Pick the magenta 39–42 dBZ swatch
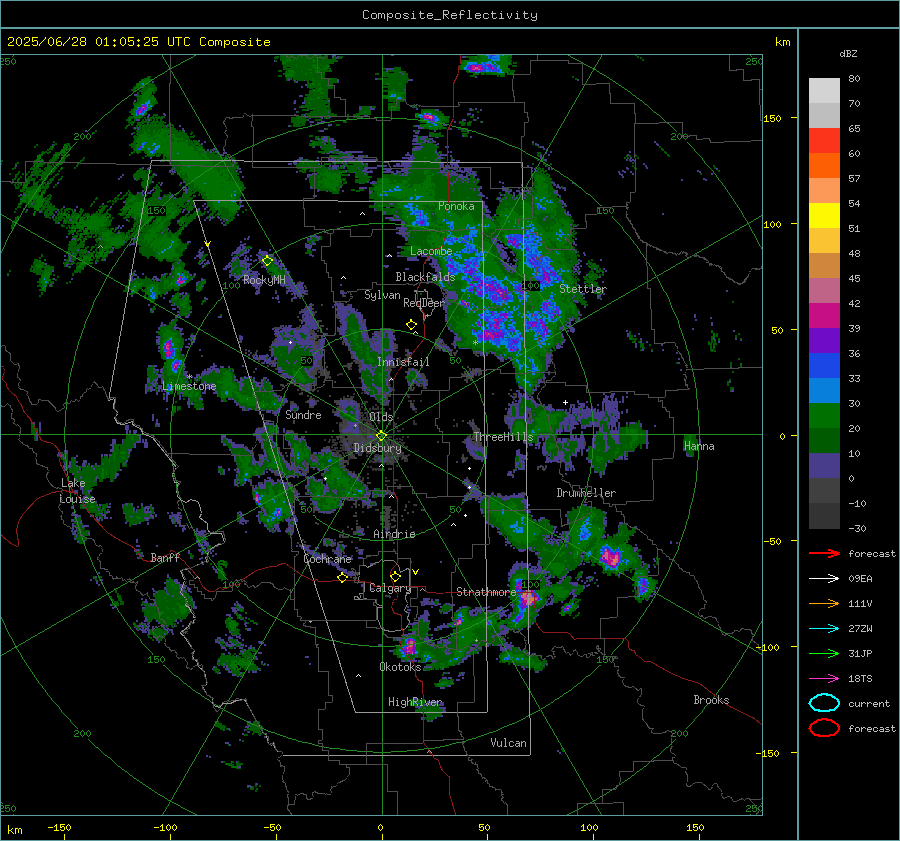 click(x=824, y=316)
